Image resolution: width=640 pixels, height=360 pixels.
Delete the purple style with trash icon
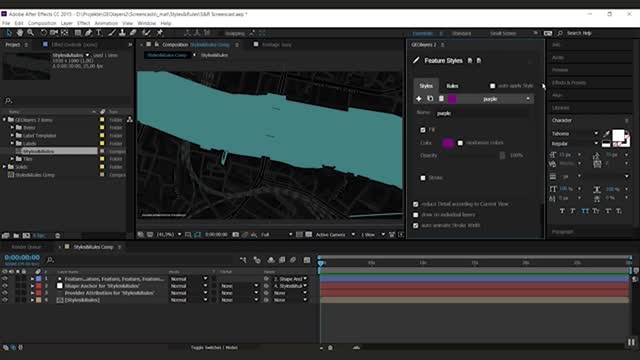(441, 99)
